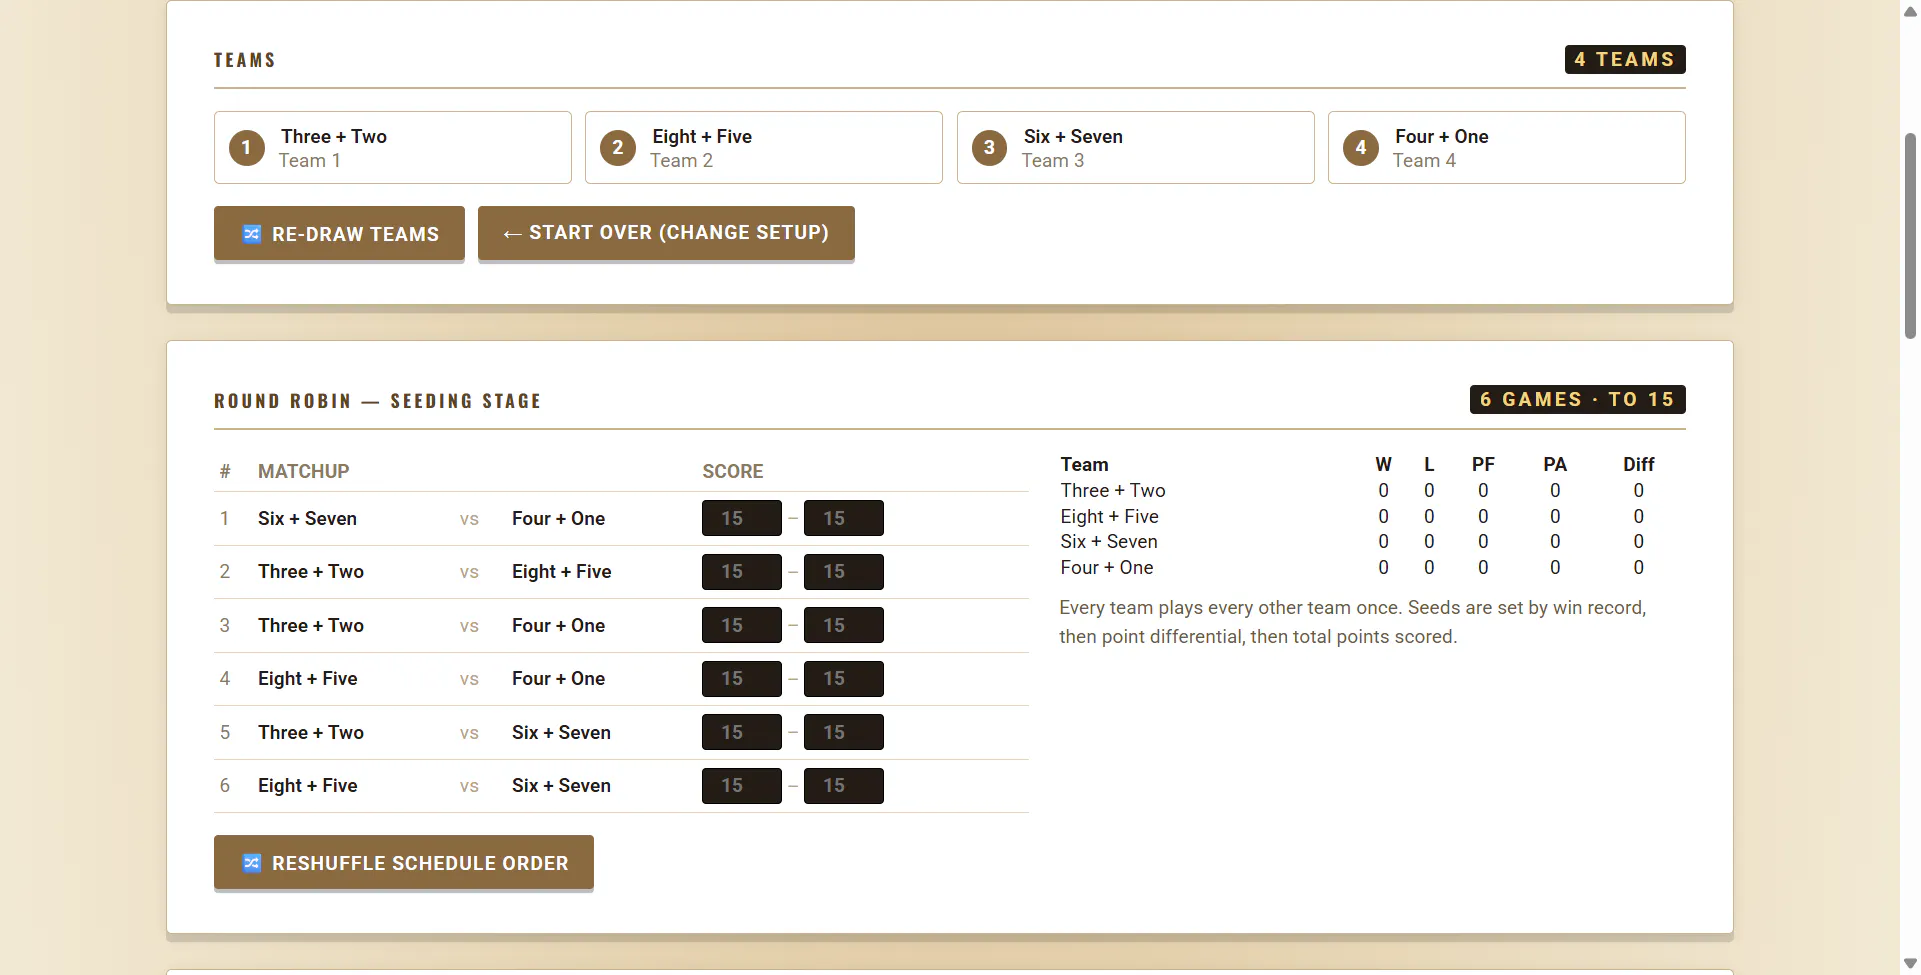Click the PA column header in standings

[1555, 465]
